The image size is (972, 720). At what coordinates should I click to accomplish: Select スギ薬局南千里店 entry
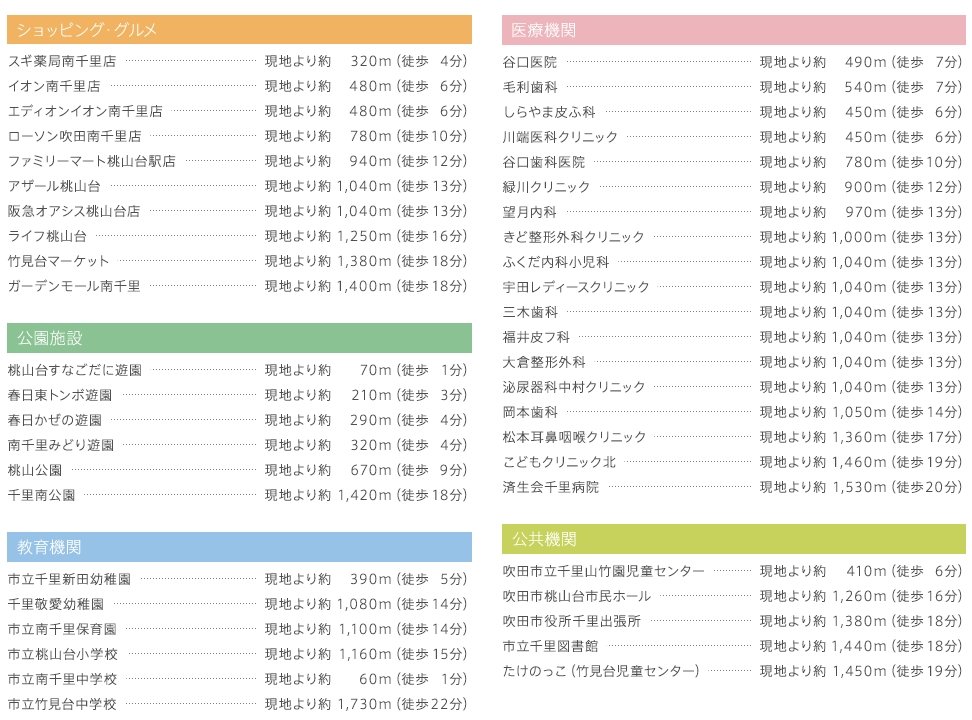[62, 61]
